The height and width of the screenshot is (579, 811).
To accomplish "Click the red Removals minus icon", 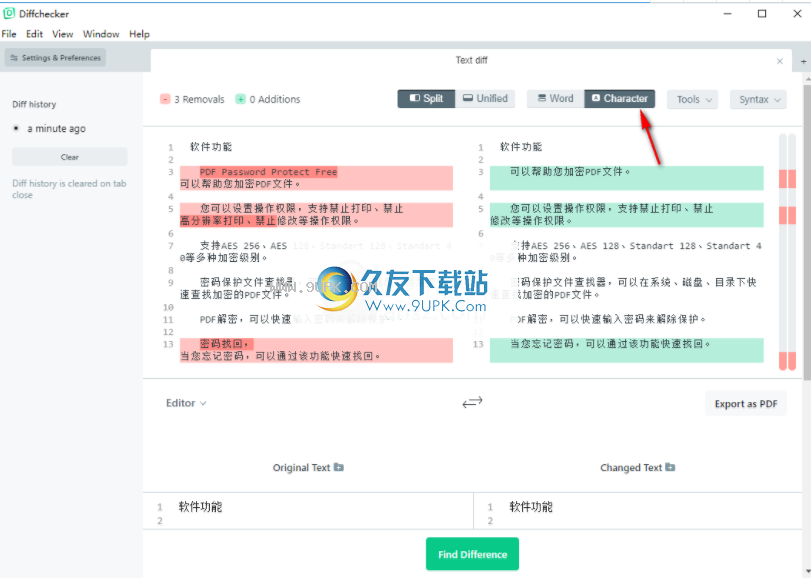I will pos(165,99).
